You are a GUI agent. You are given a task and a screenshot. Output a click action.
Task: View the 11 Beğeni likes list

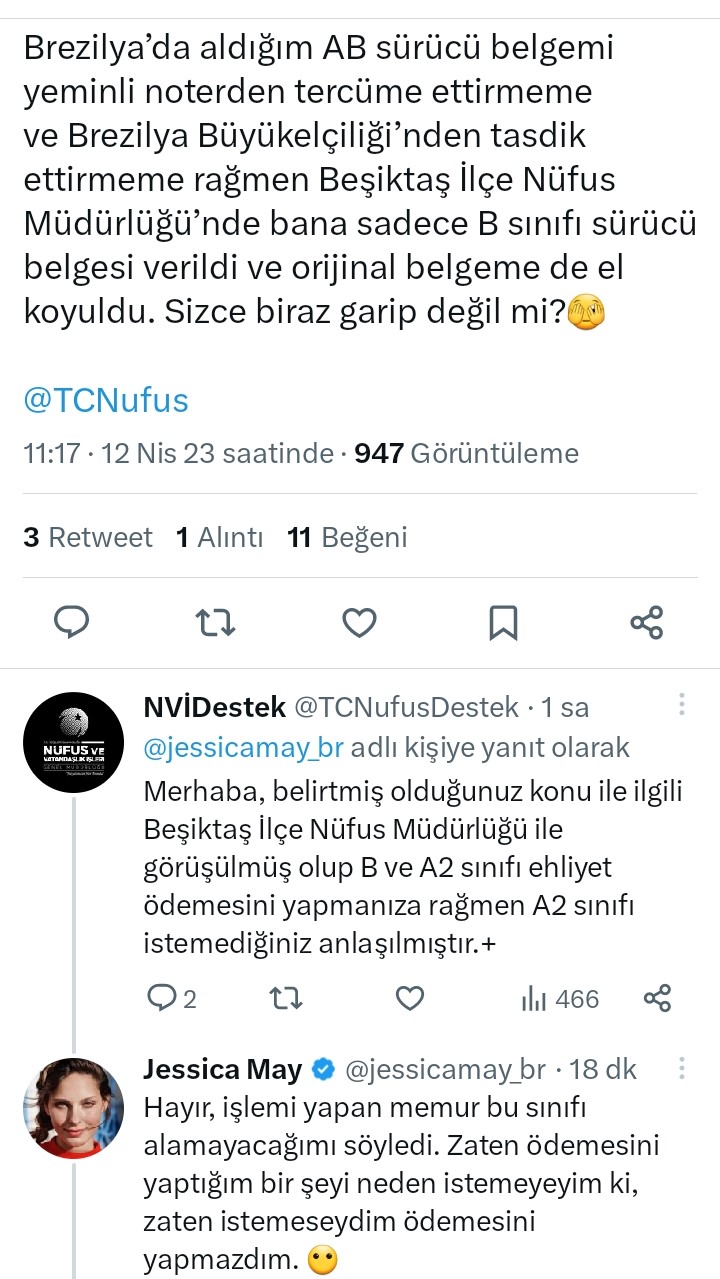(347, 537)
